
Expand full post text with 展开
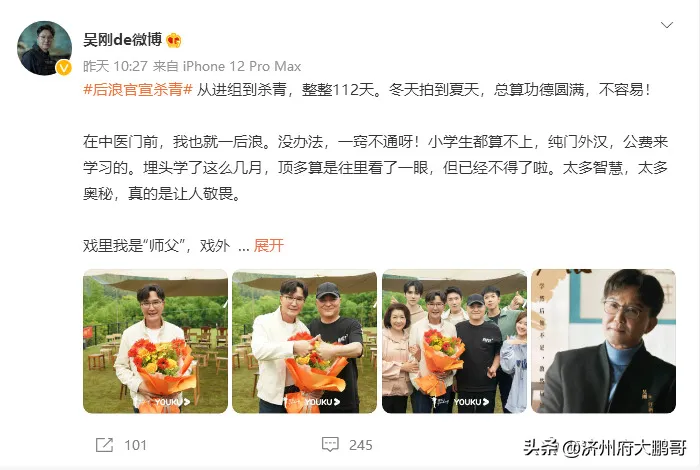coord(269,245)
